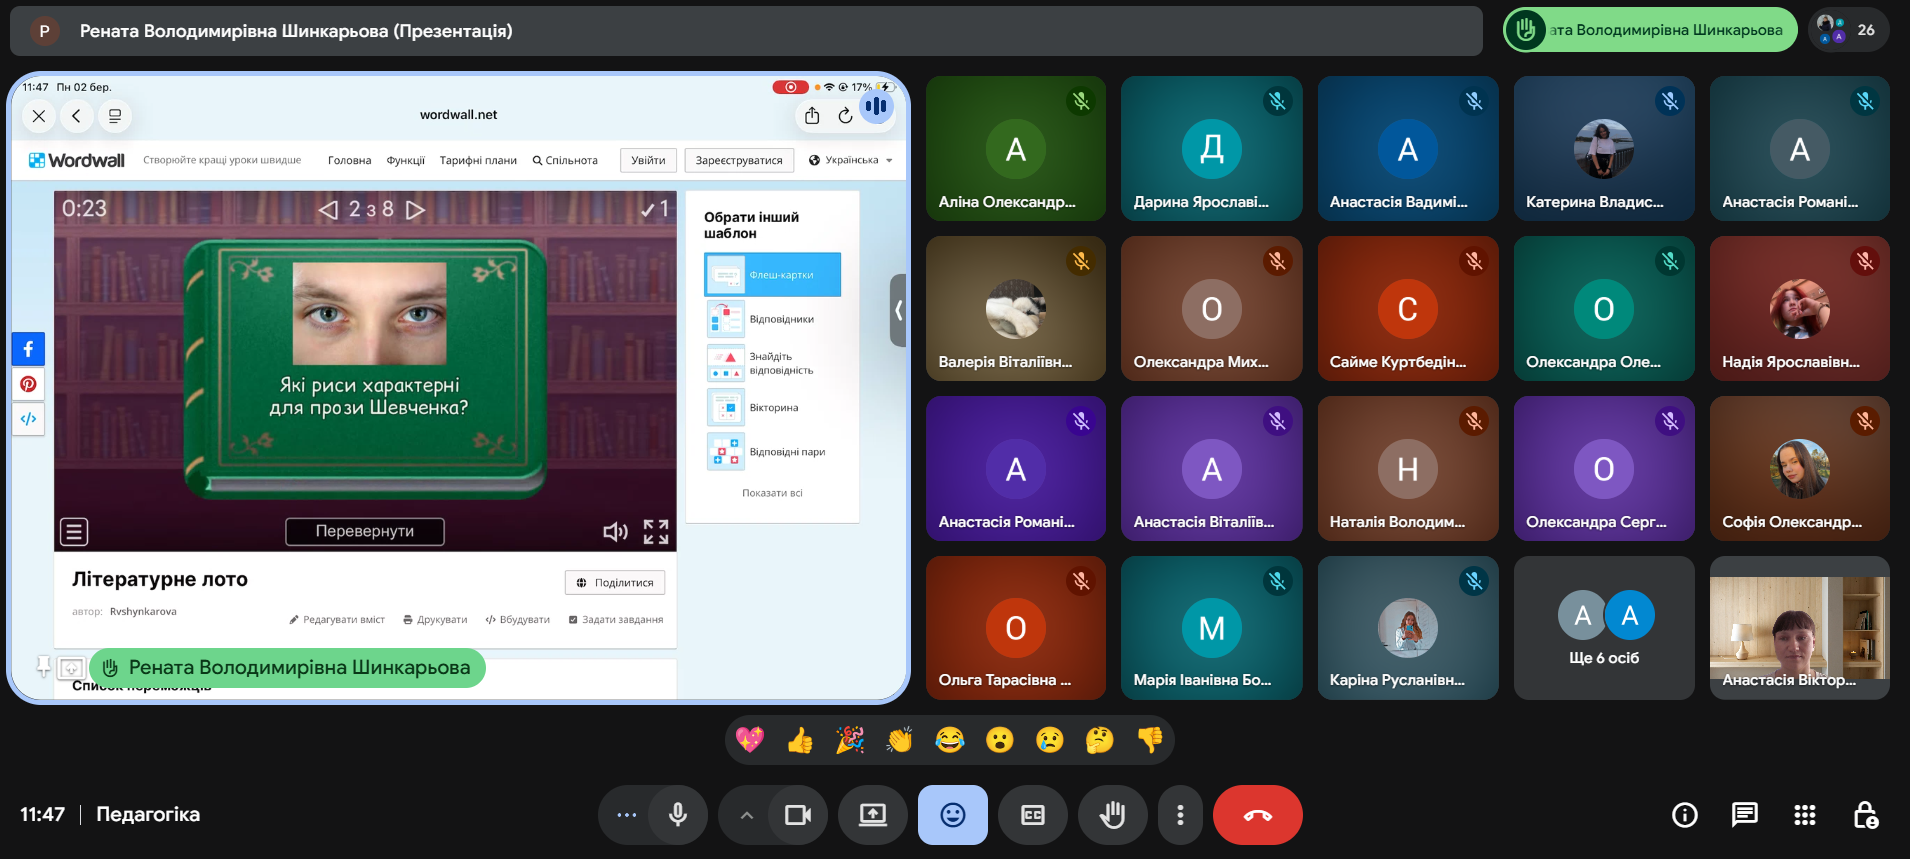Open the chat panel icon
This screenshot has width=1910, height=859.
tap(1745, 815)
